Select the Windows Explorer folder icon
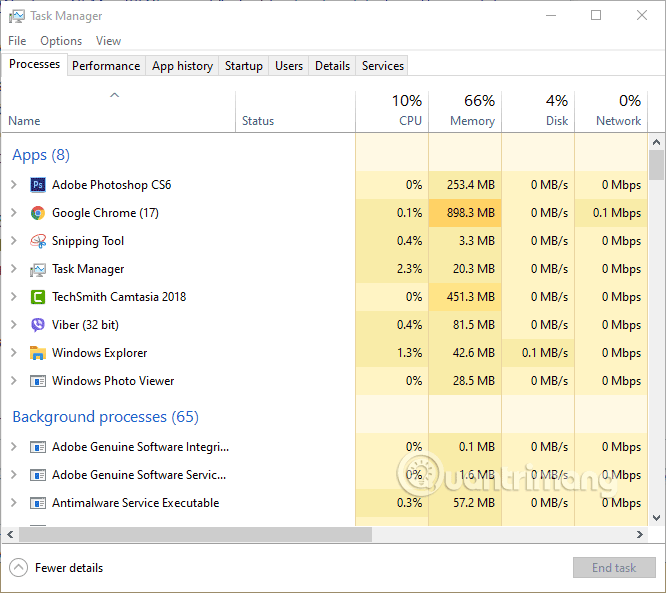 [x=38, y=353]
